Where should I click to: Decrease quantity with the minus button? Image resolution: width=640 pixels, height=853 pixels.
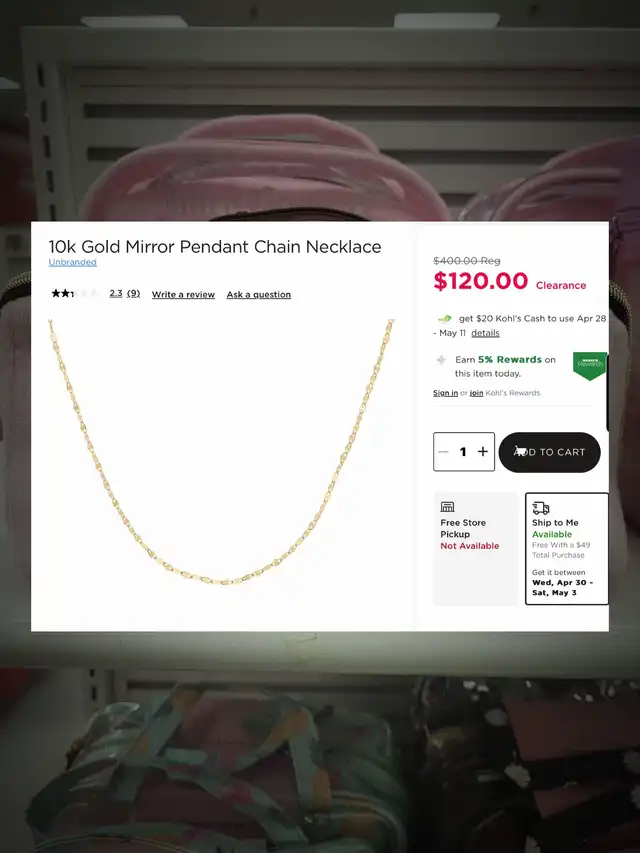pyautogui.click(x=444, y=452)
